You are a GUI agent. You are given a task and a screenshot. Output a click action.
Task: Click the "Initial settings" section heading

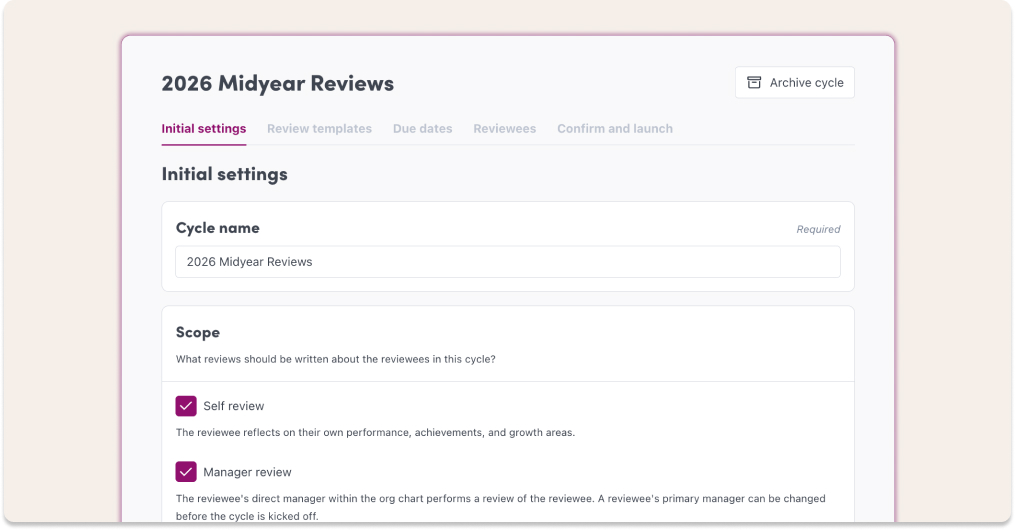[x=224, y=174]
